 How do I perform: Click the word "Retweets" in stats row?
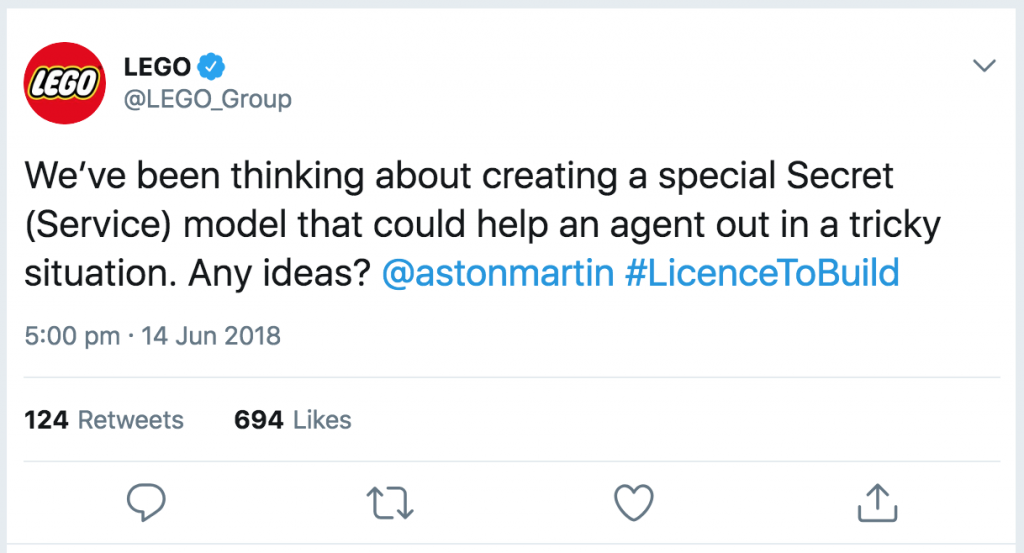131,420
